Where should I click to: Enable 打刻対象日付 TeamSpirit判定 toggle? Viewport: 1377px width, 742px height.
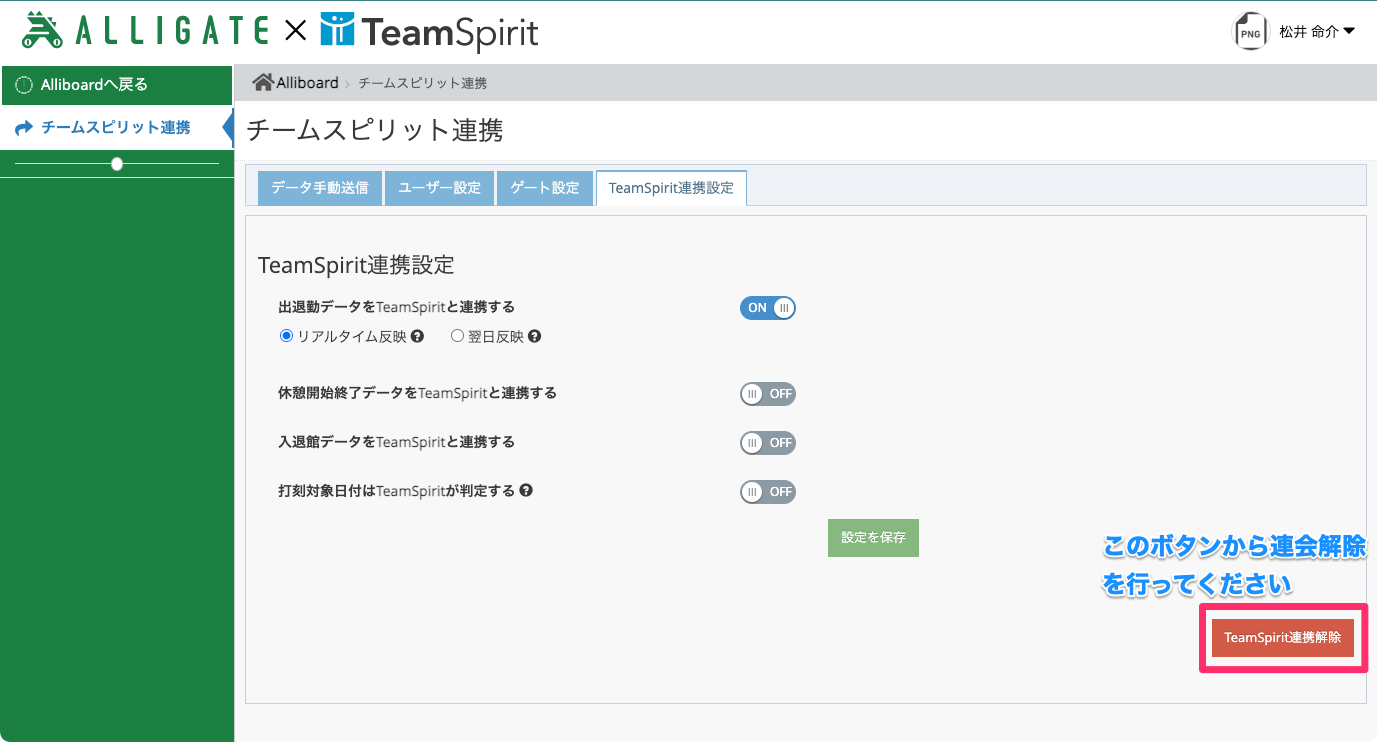click(x=768, y=492)
